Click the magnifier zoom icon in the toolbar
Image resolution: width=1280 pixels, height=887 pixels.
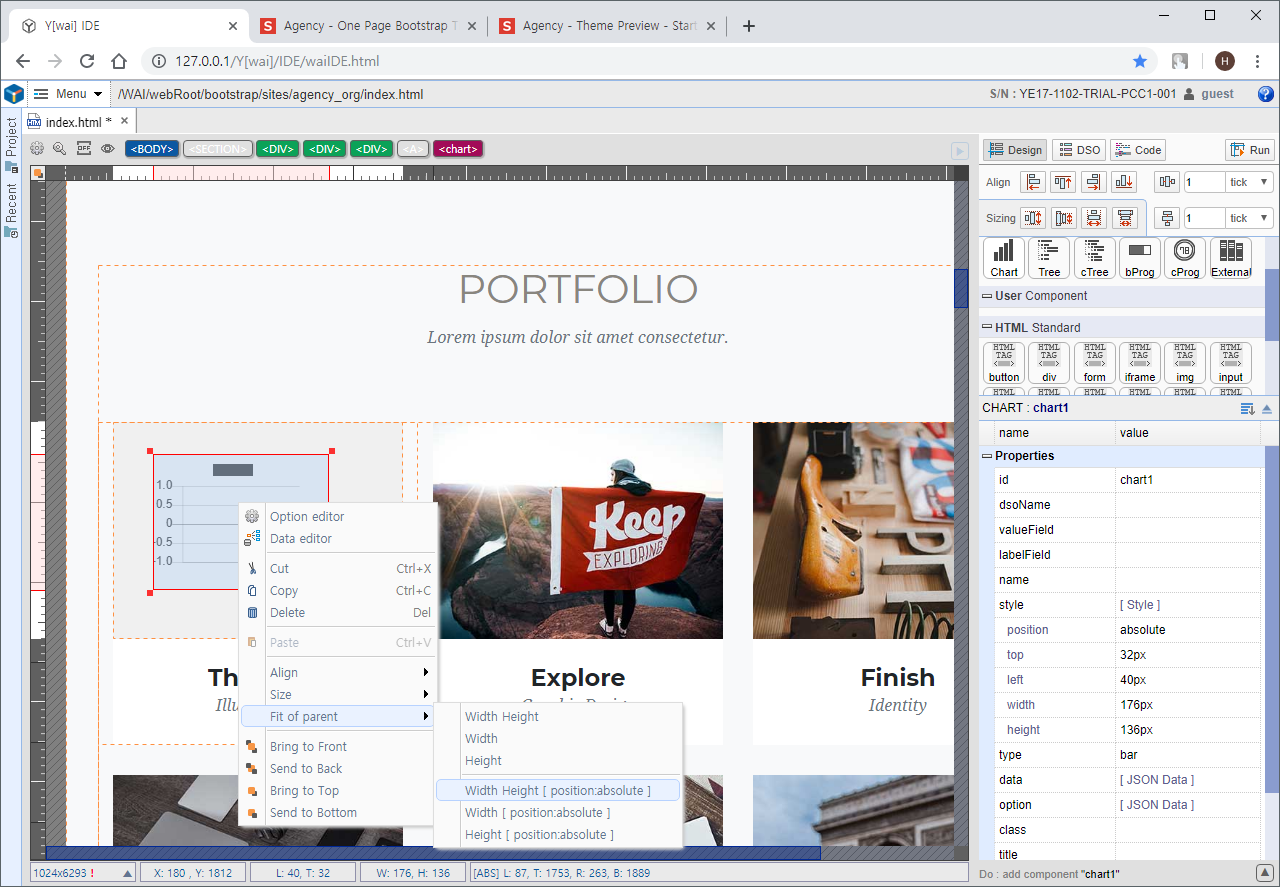[x=60, y=149]
